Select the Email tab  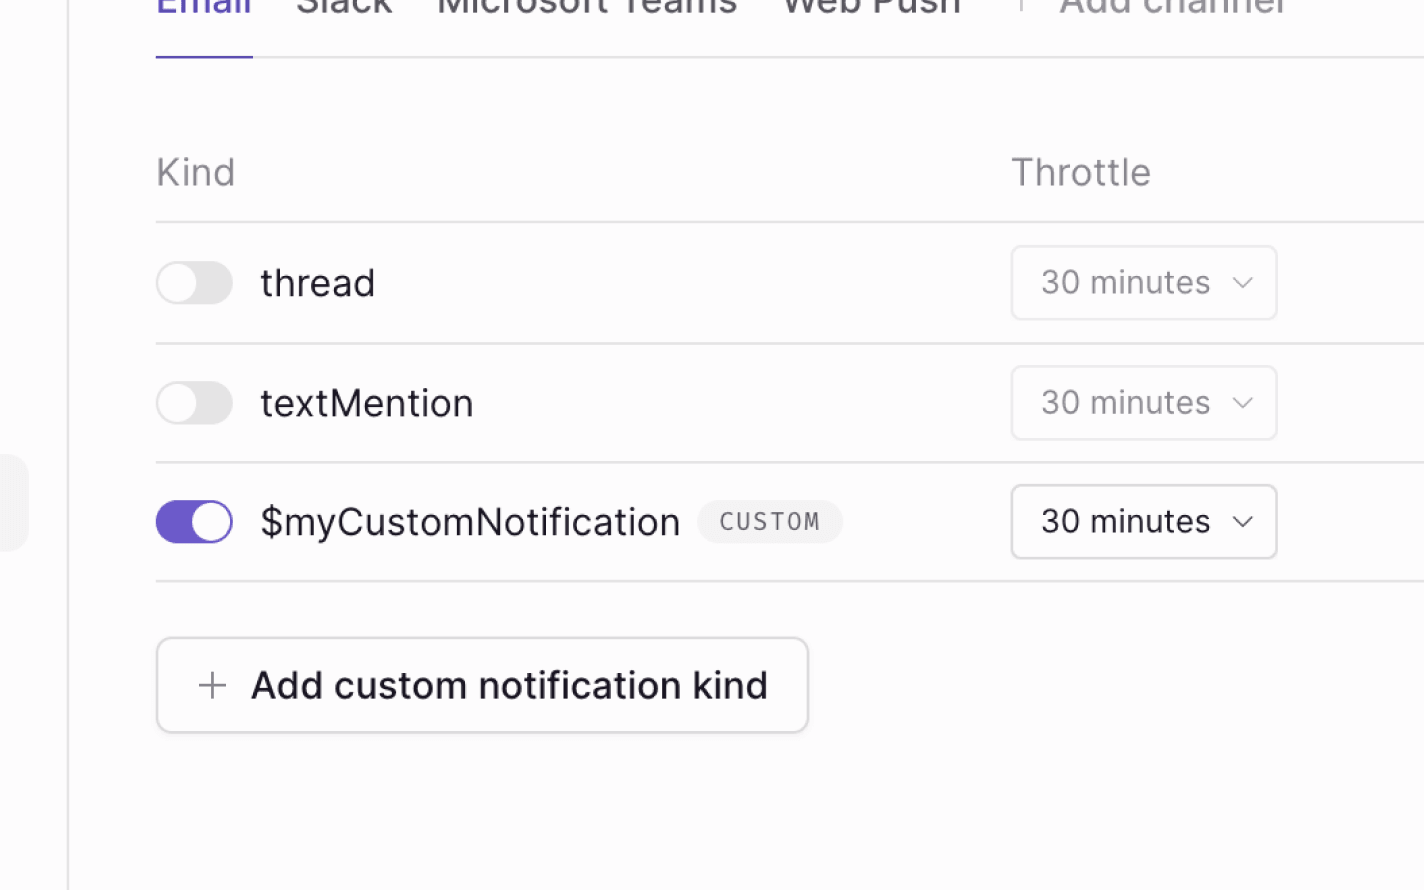[x=203, y=10]
